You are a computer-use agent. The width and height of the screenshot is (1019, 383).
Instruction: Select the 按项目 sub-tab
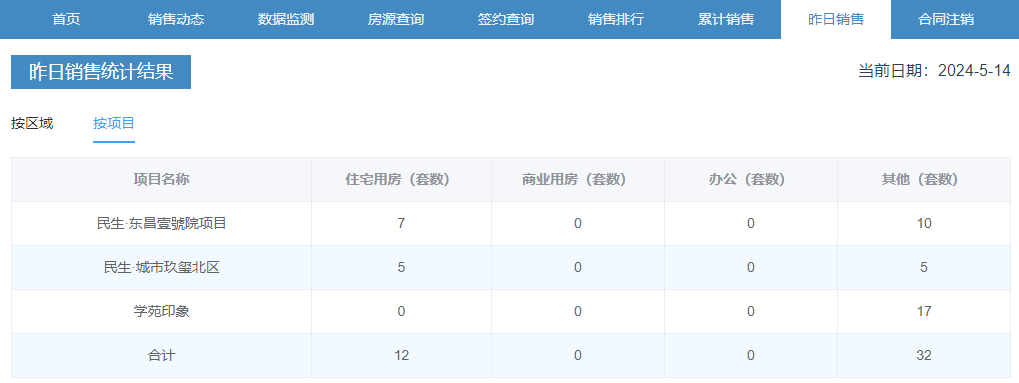(114, 124)
